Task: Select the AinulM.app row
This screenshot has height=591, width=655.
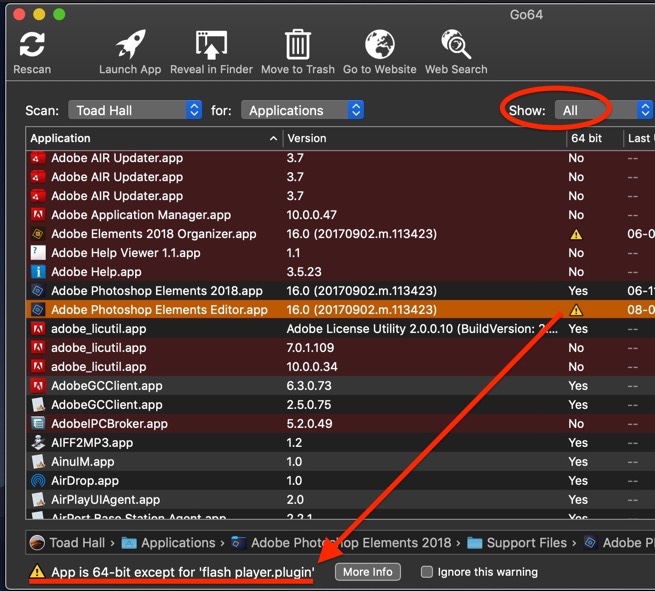Action: [x=340, y=462]
